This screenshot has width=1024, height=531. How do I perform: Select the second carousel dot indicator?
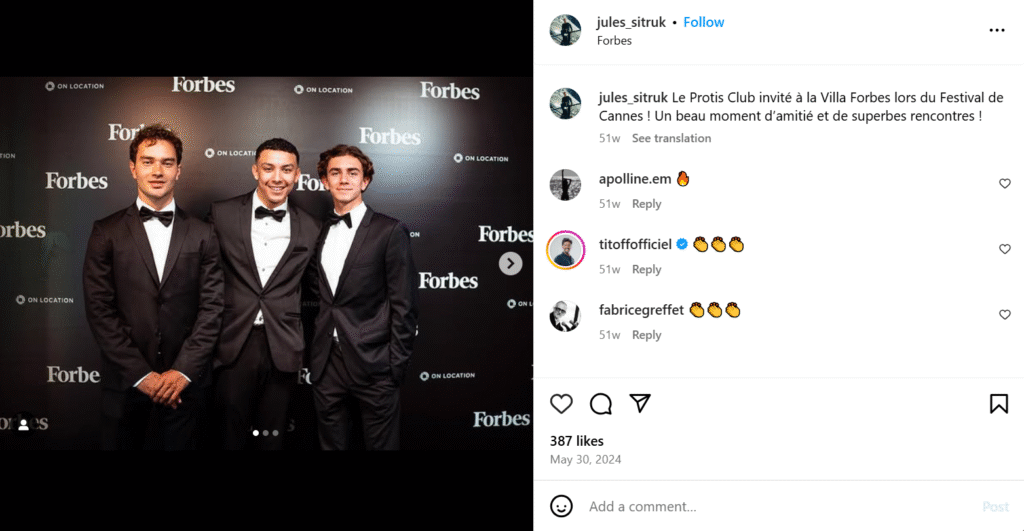pos(265,433)
